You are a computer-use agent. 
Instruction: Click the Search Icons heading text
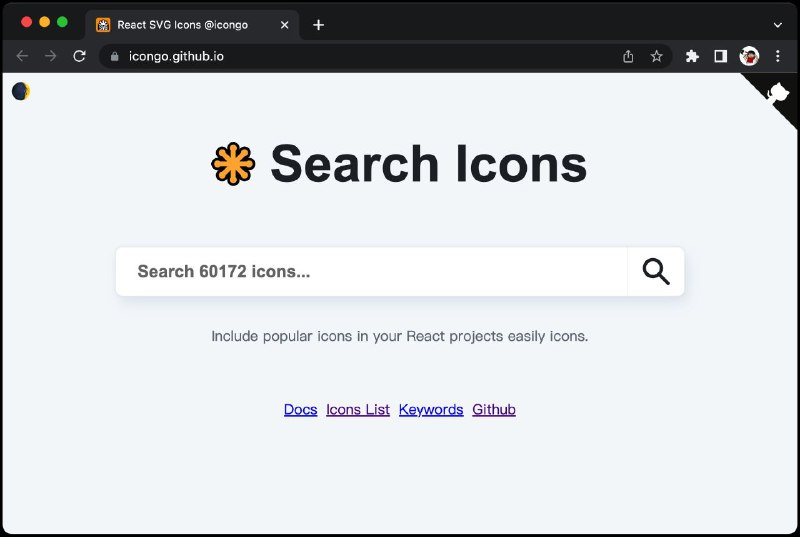(429, 164)
